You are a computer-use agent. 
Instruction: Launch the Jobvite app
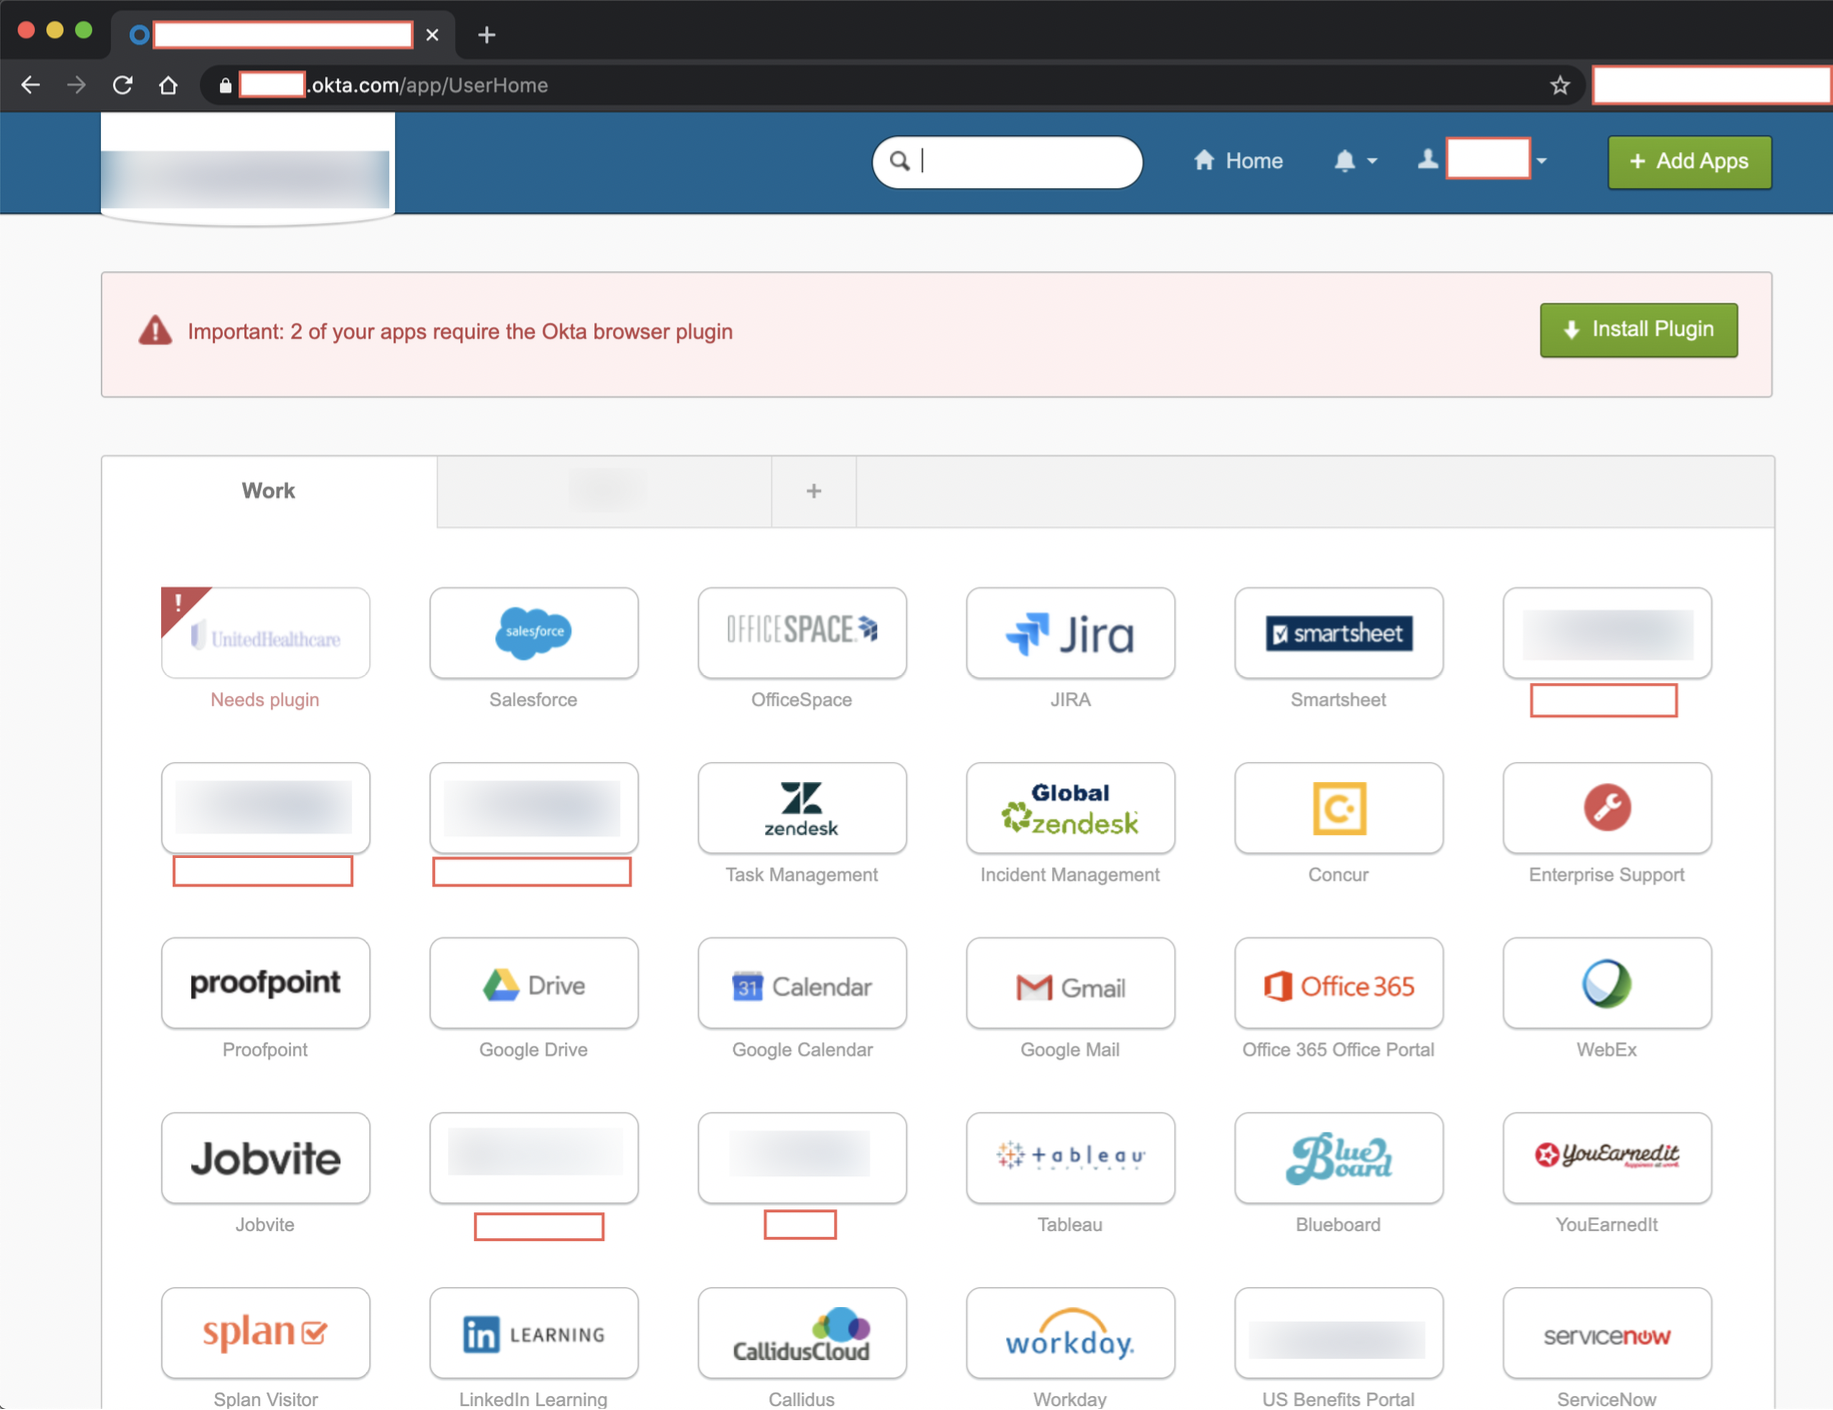coord(265,1158)
